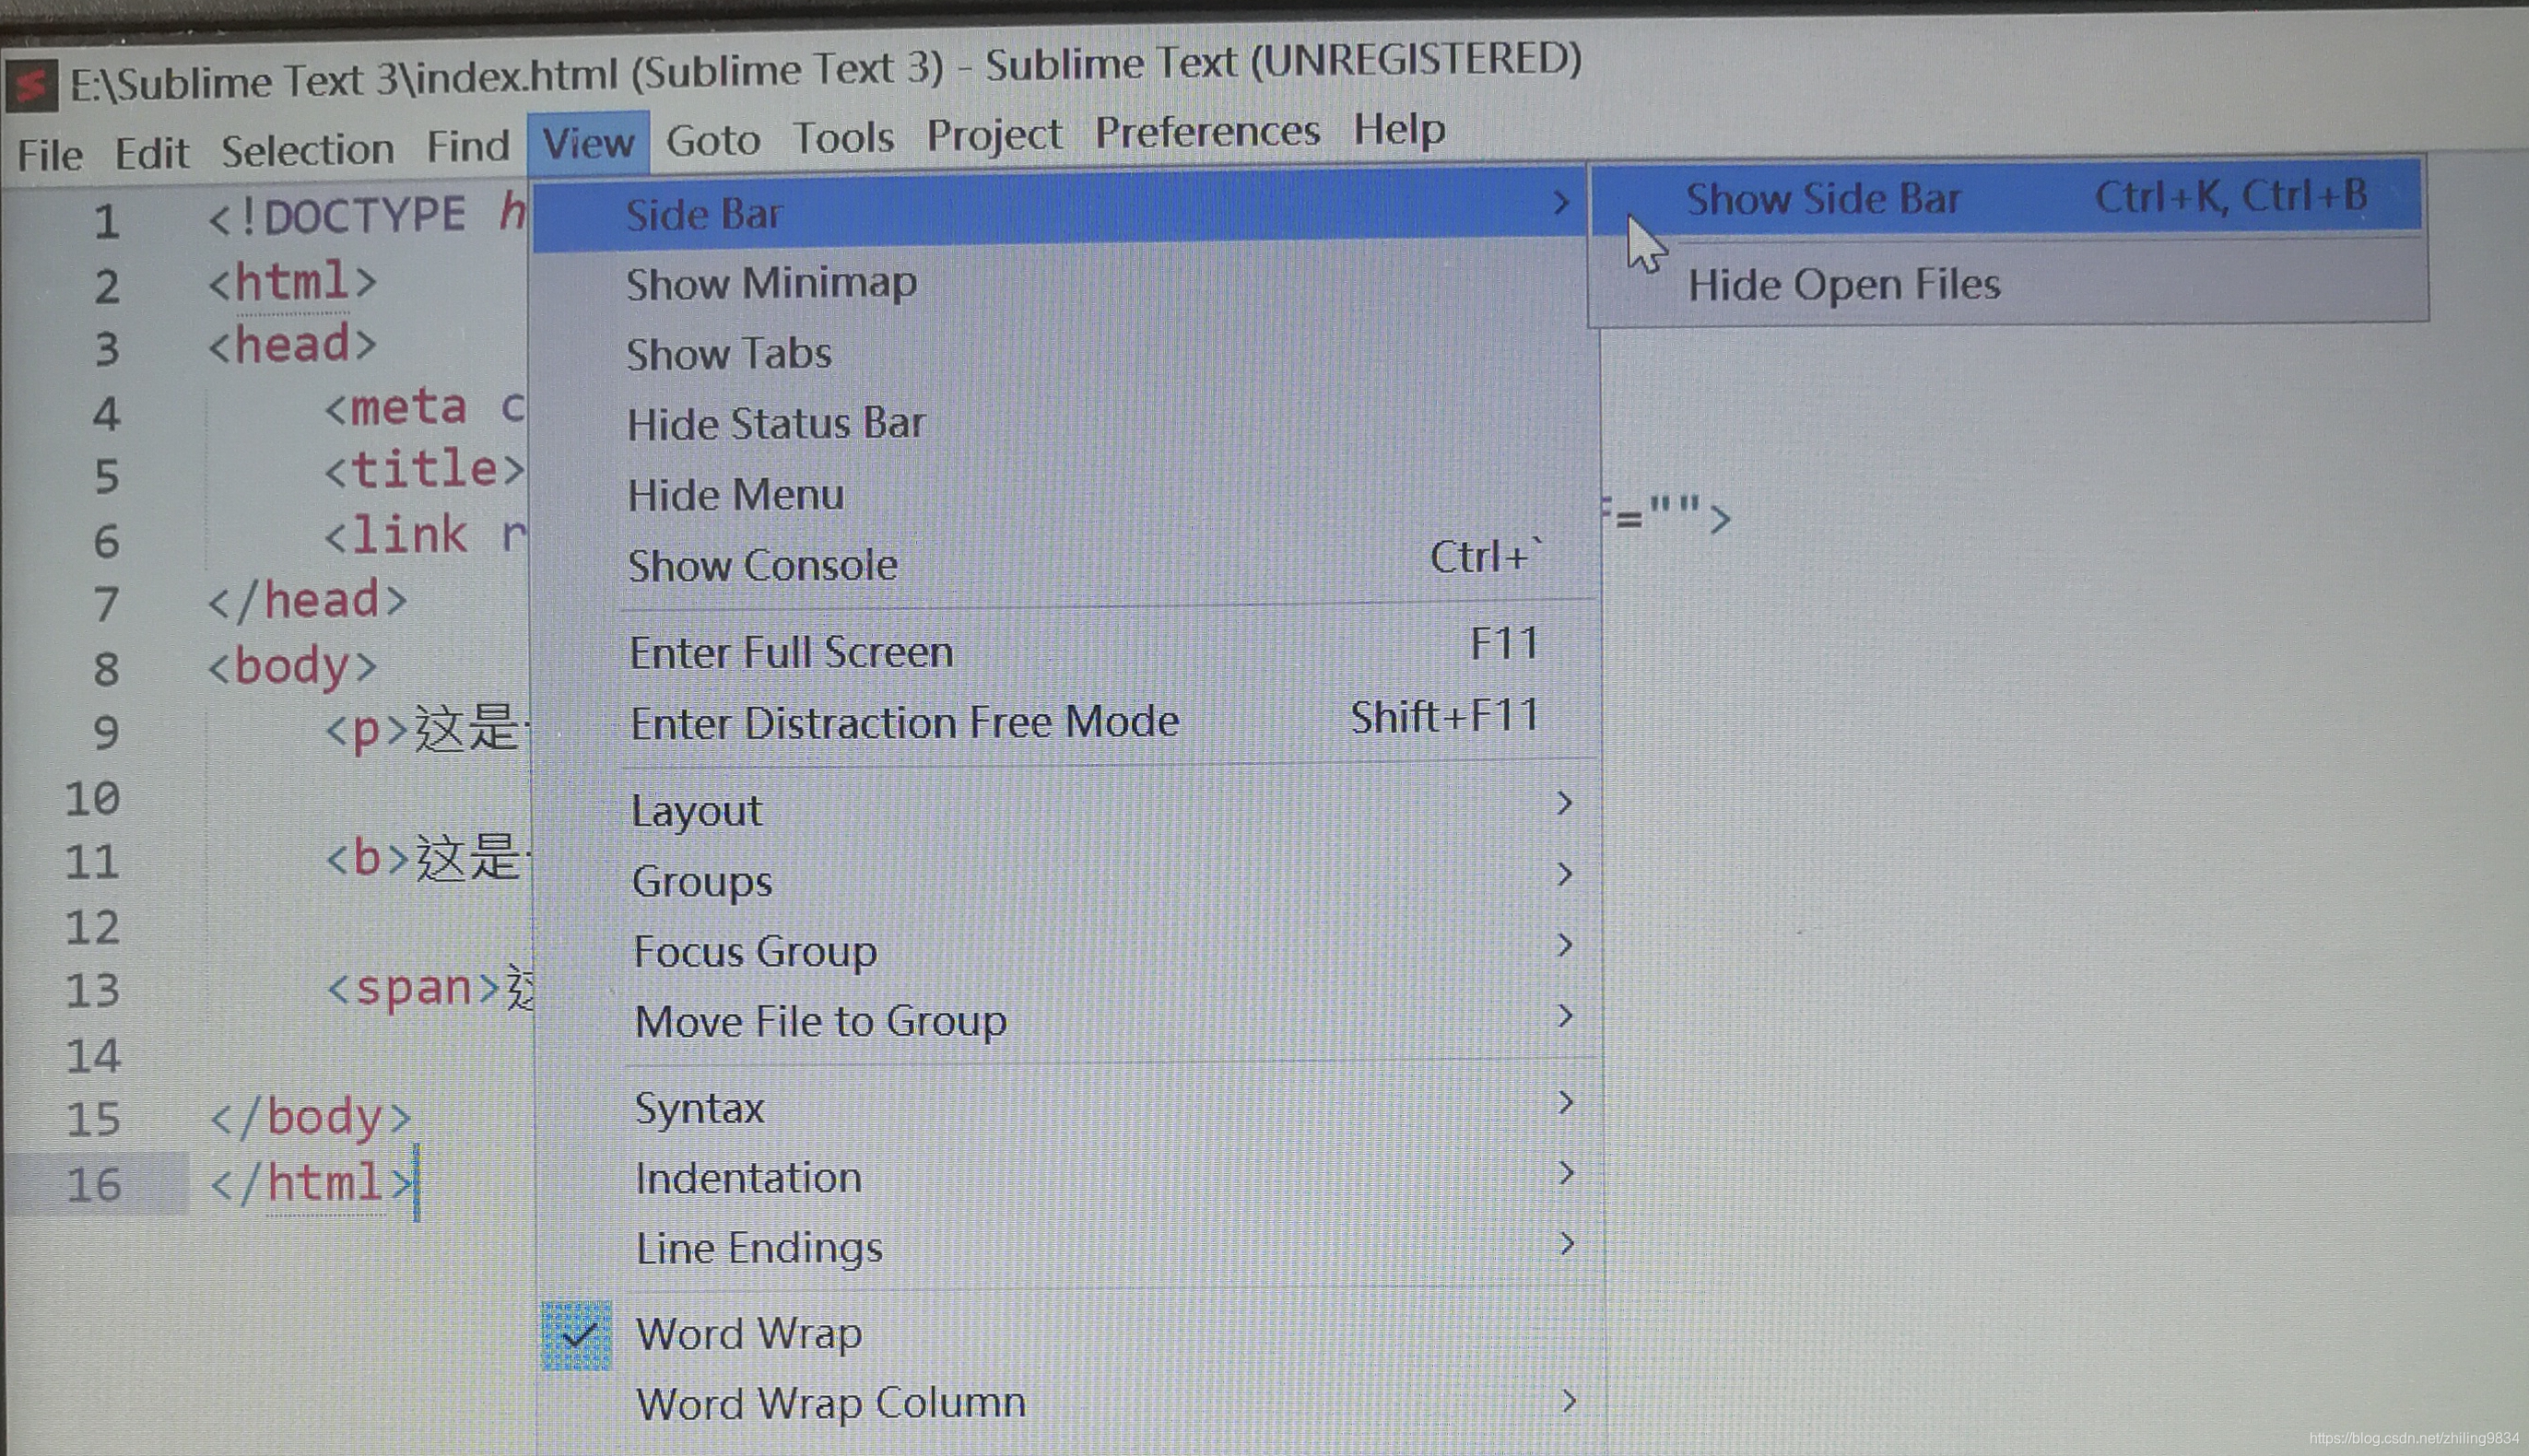Click line number 16 in gutter
This screenshot has width=2529, height=1456.
pos(93,1185)
